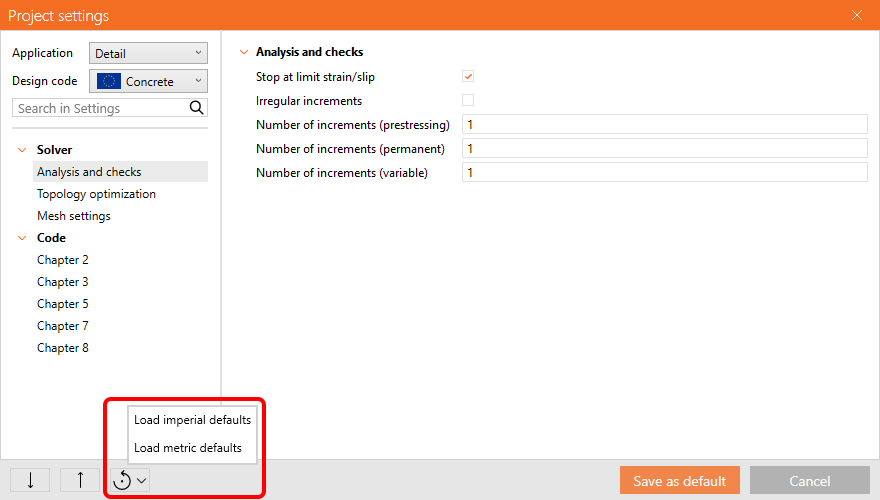Image resolution: width=880 pixels, height=500 pixels.
Task: Click the down arrow export icon
Action: (x=30, y=480)
